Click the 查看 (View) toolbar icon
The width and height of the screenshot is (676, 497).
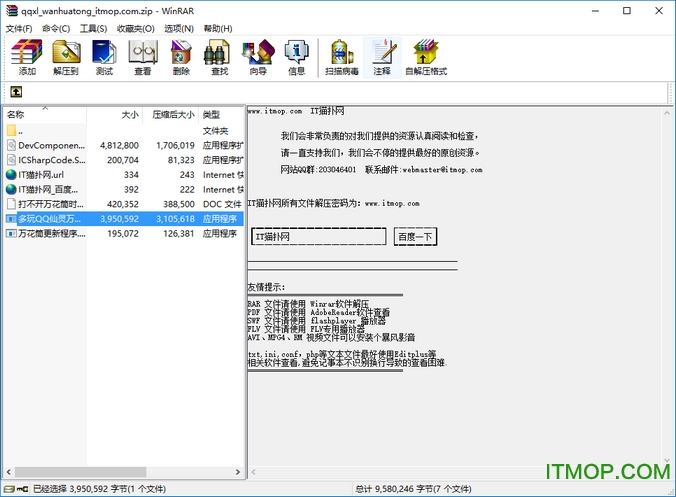tap(143, 57)
